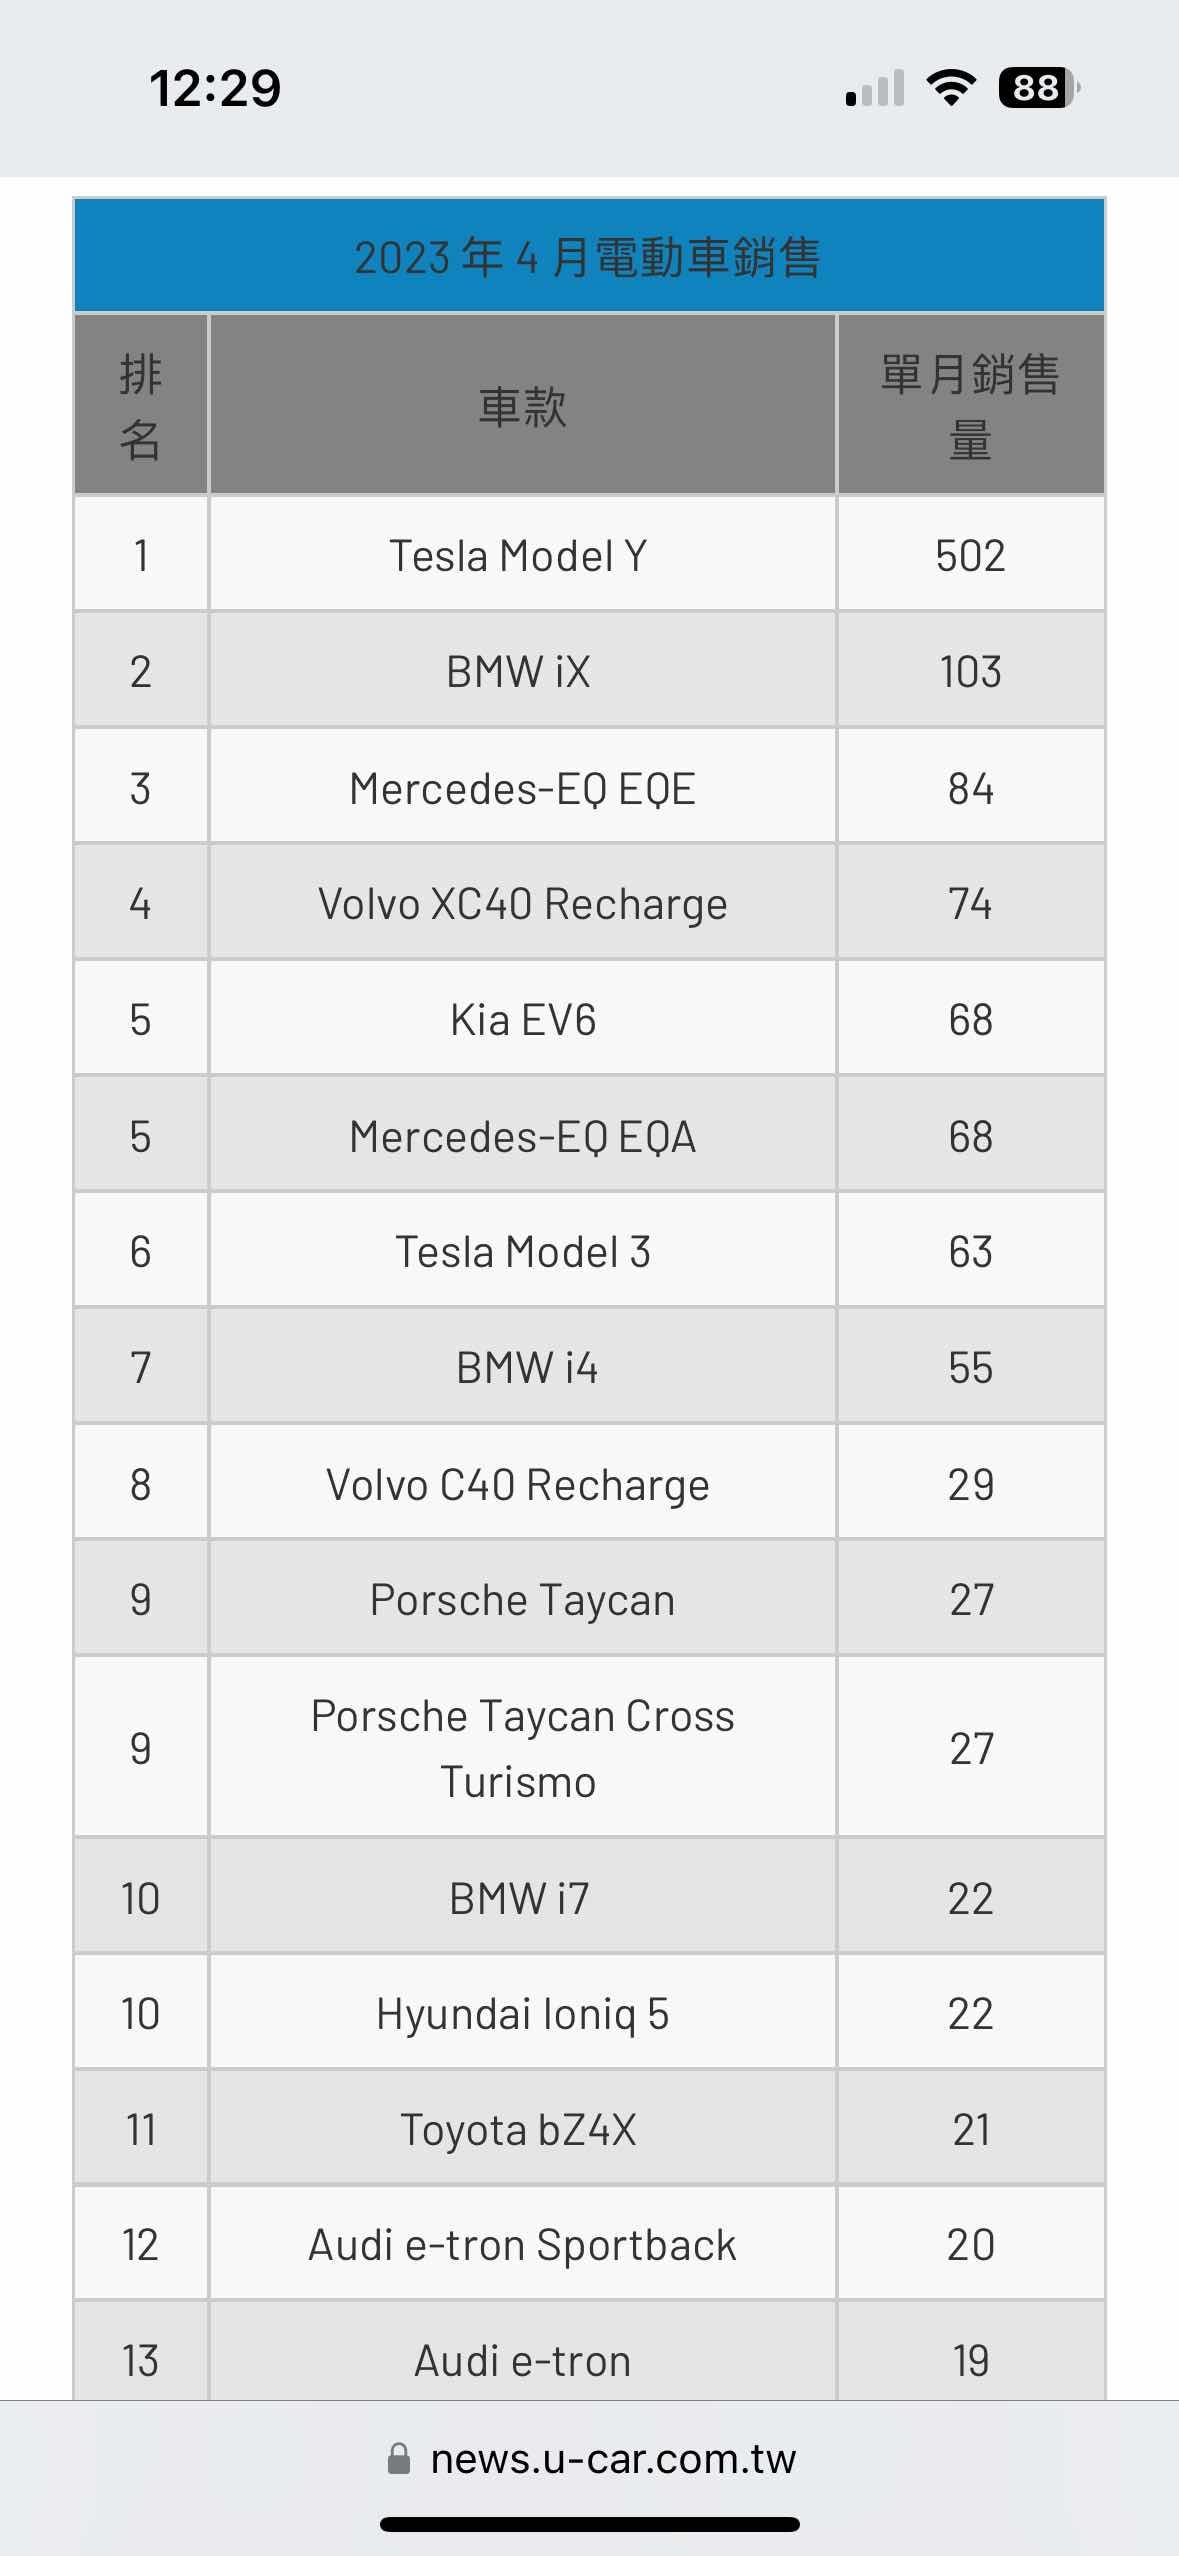Select the Hyundai Ioniq 5 row
This screenshot has height=2556, width=1179.
pyautogui.click(x=522, y=2014)
